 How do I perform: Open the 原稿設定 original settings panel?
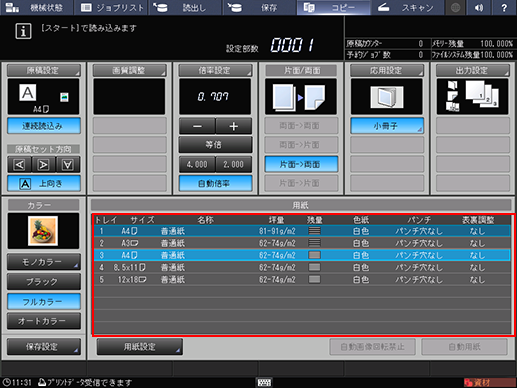click(x=44, y=70)
